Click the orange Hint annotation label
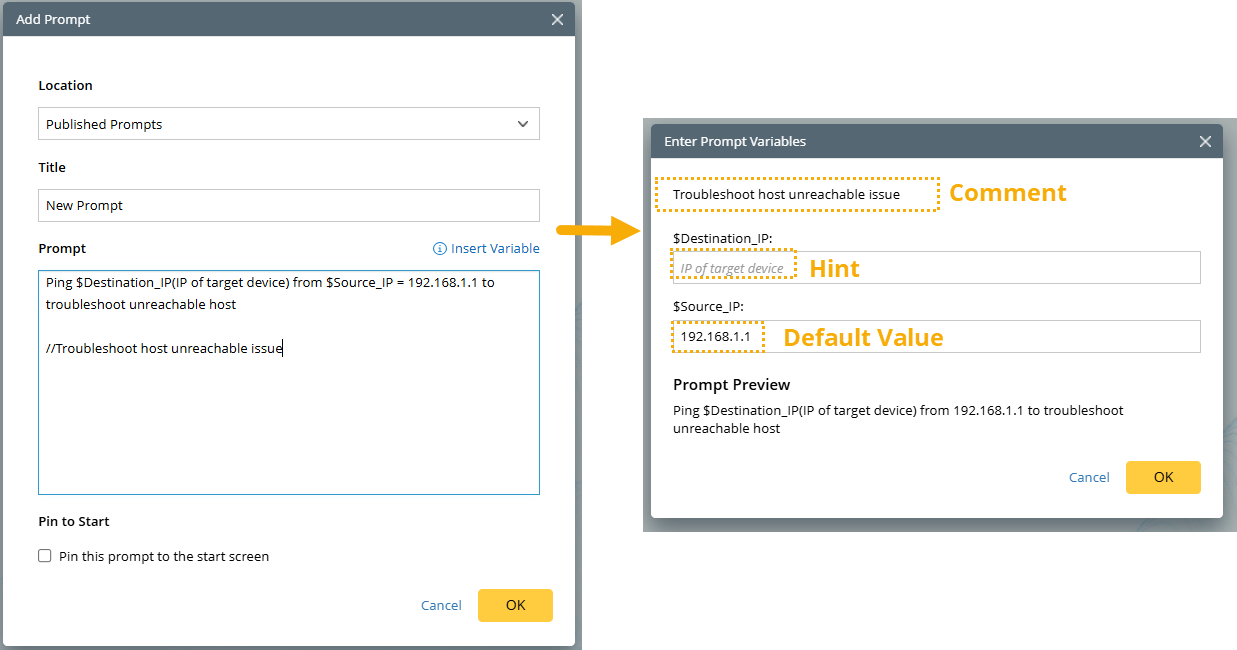The image size is (1237, 650). pyautogui.click(x=834, y=268)
